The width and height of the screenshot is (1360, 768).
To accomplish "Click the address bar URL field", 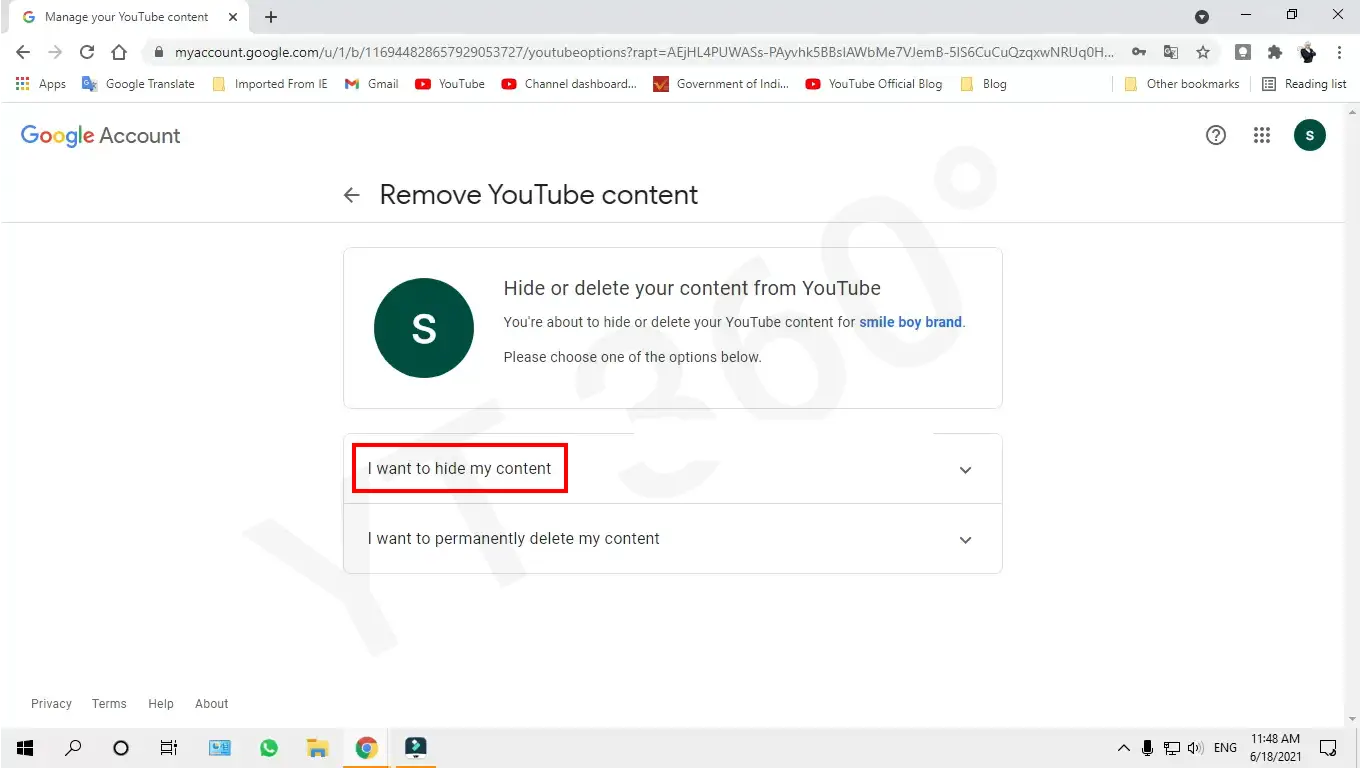I will pos(644,52).
